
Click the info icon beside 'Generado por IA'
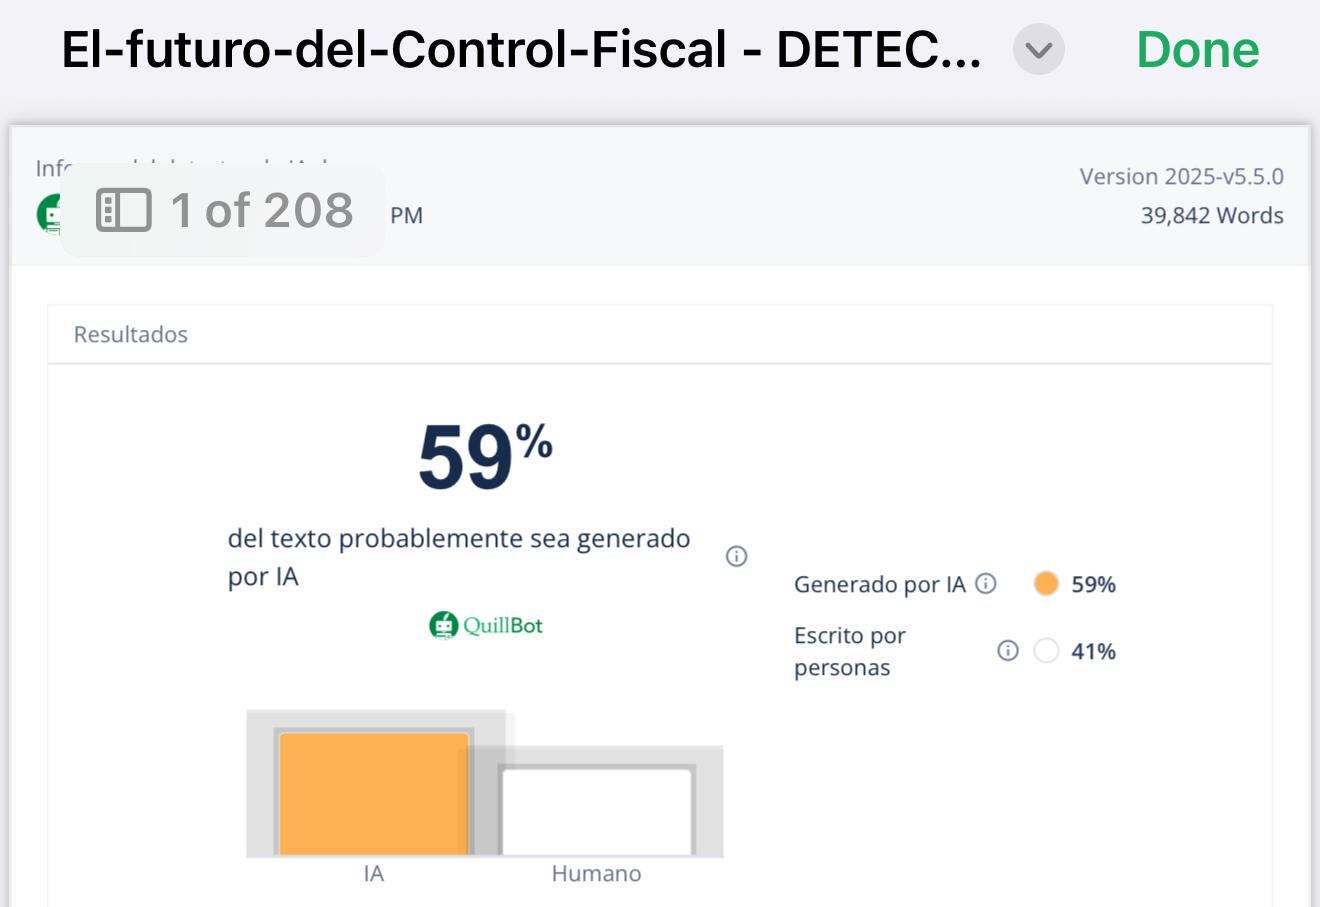pyautogui.click(x=986, y=583)
